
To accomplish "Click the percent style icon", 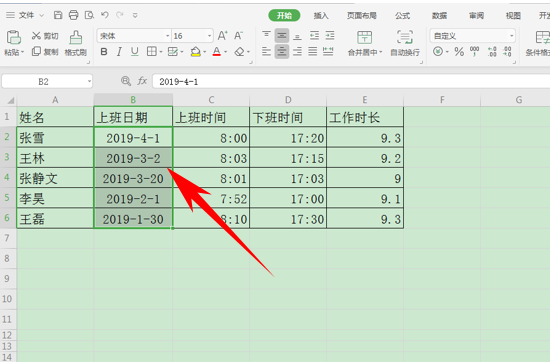I will 459,52.
